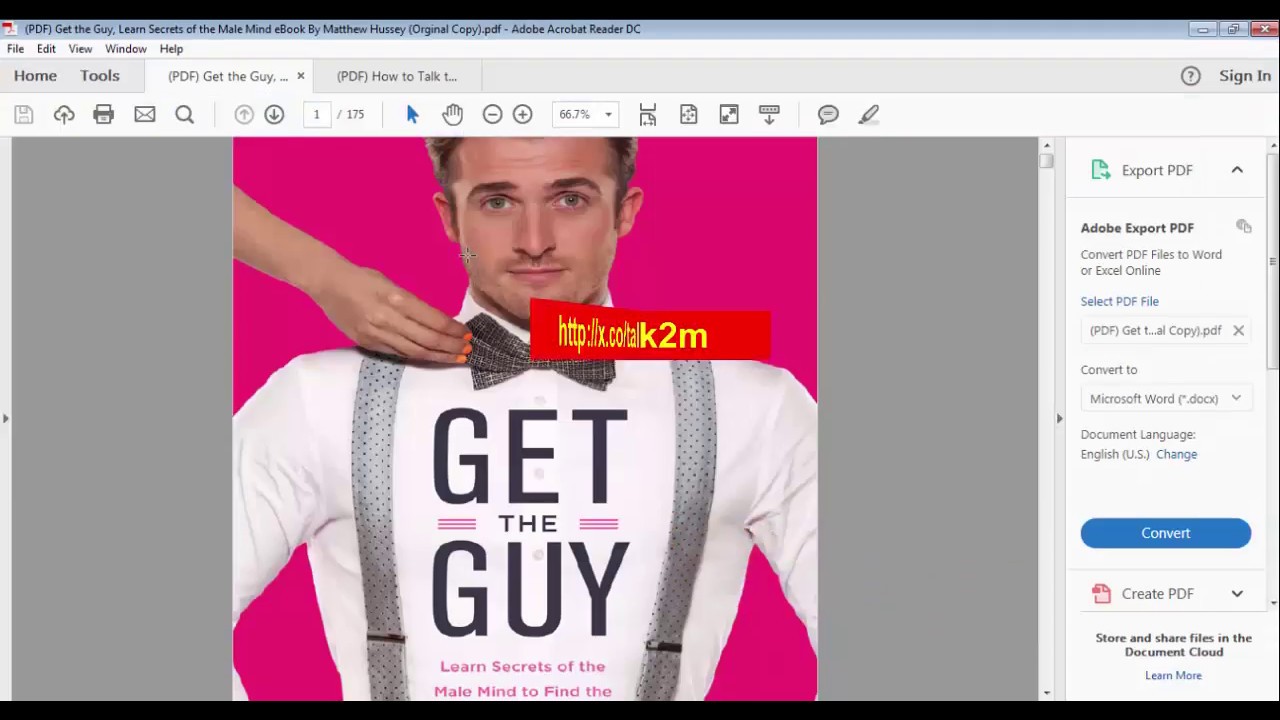Go to next page arrow
The width and height of the screenshot is (1280, 720).
click(274, 115)
